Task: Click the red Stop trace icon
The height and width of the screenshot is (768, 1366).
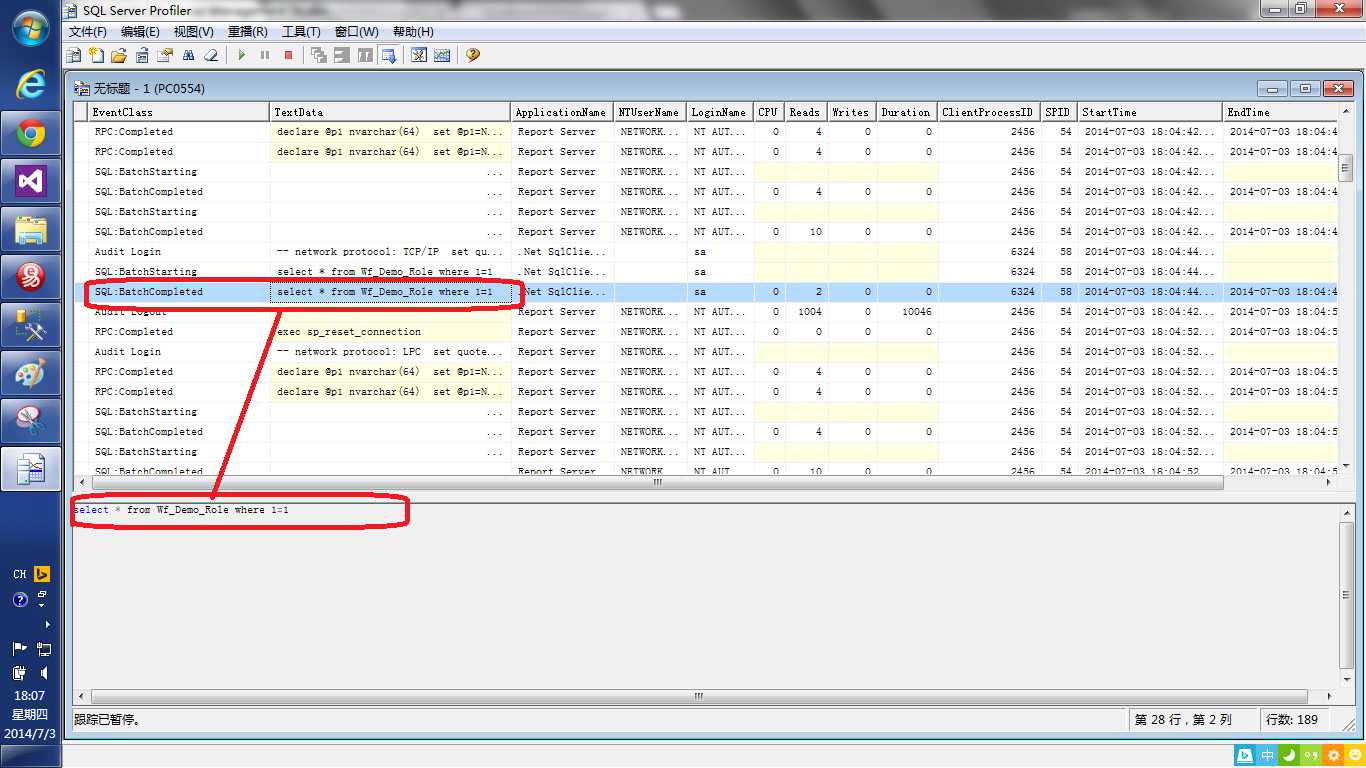Action: (288, 55)
